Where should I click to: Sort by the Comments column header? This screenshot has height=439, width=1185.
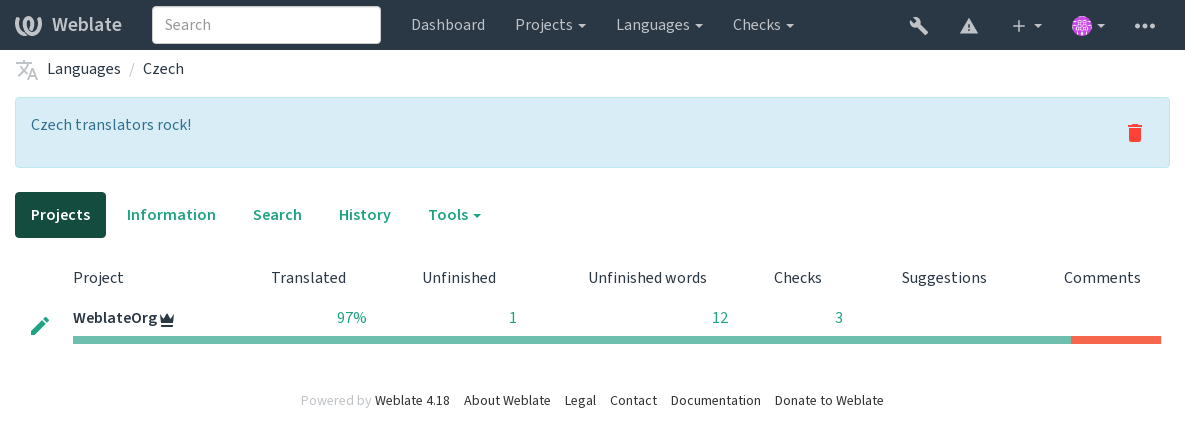(x=1102, y=278)
